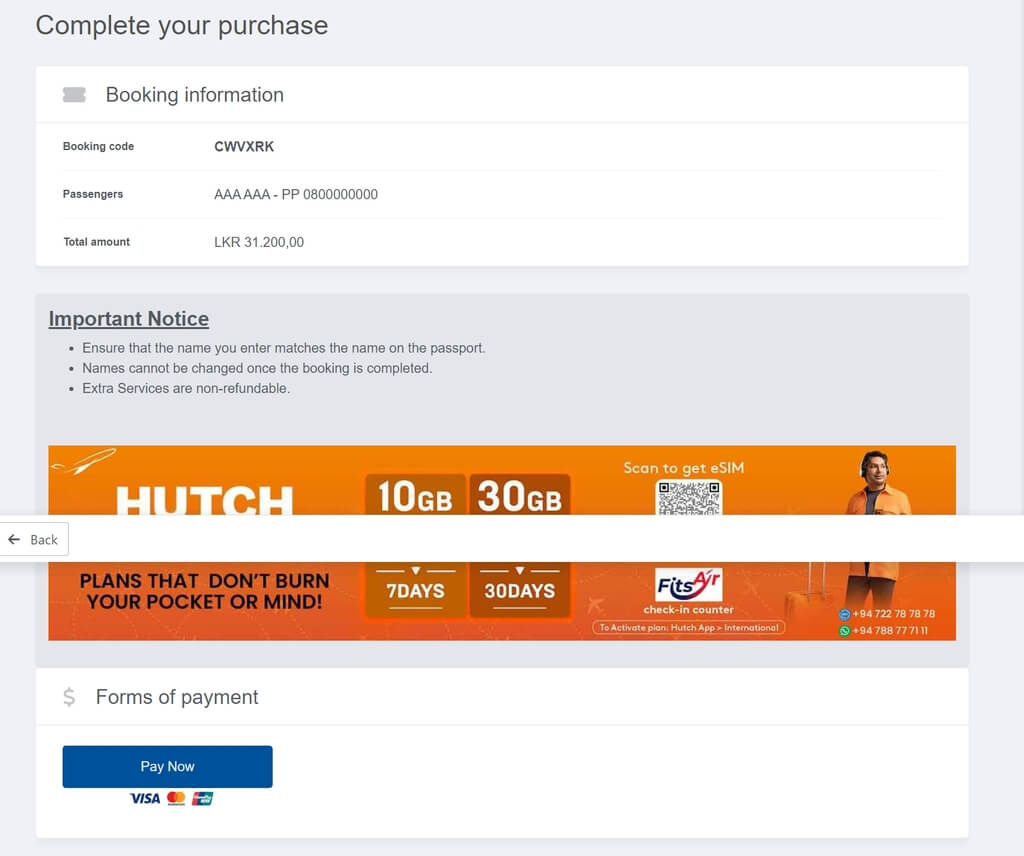Click the Mastercard logo

pyautogui.click(x=176, y=798)
